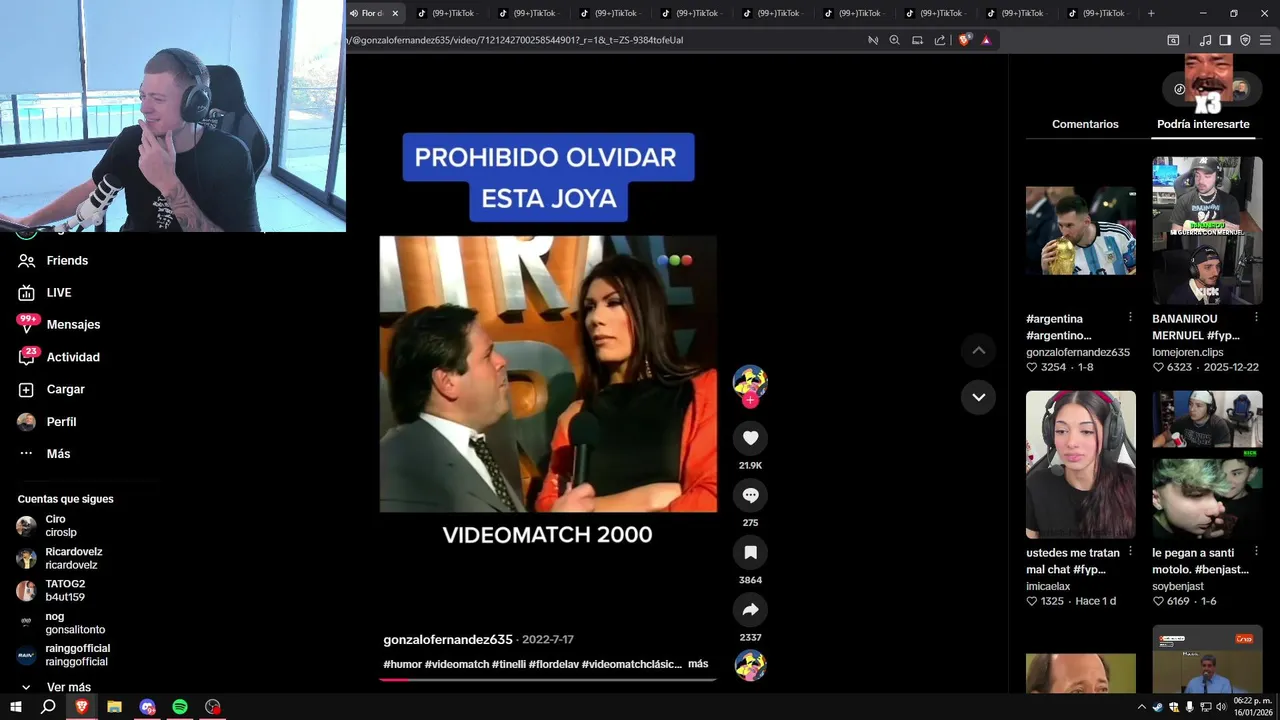This screenshot has width=1280, height=720.
Task: Click the install-app icon in the address bar
Action: coord(917,40)
